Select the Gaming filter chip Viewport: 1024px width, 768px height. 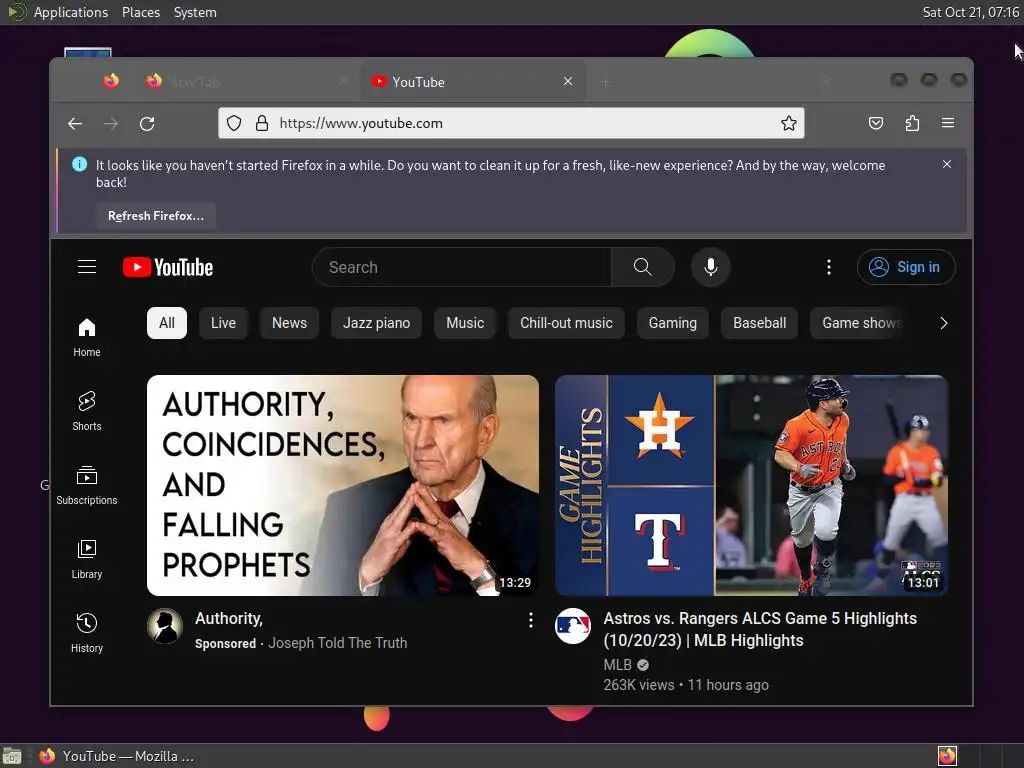(673, 323)
